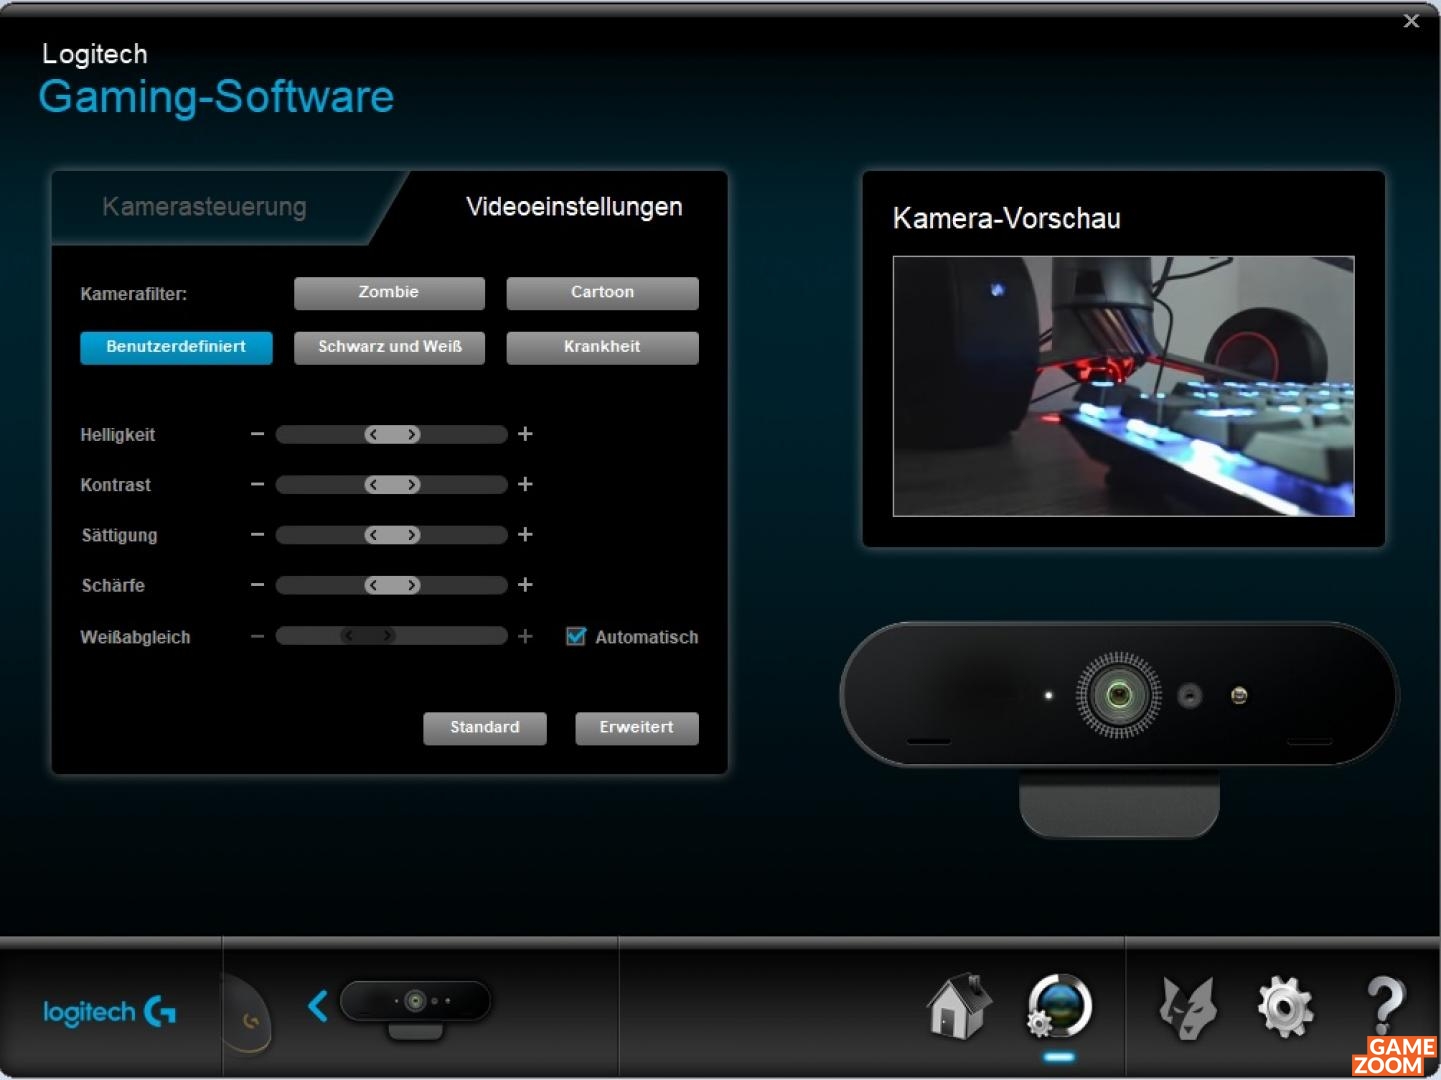Decrease Schärfe with the minus button
This screenshot has width=1441, height=1080.
tap(257, 585)
